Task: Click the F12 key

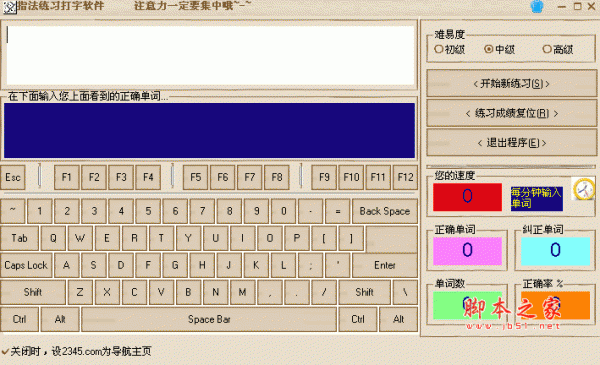Action: click(405, 177)
